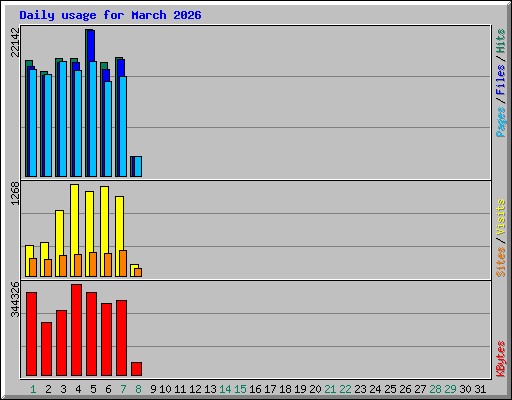The image size is (512, 400).
Task: Click the day 1 red KBytes bar
Action: point(31,334)
